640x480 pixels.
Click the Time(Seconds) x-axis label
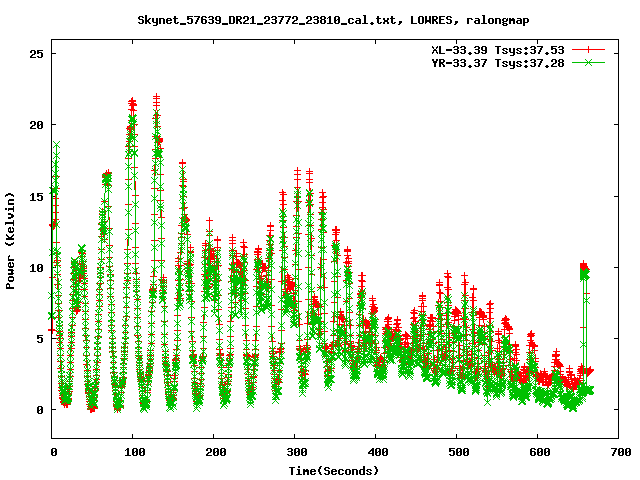coord(333,471)
